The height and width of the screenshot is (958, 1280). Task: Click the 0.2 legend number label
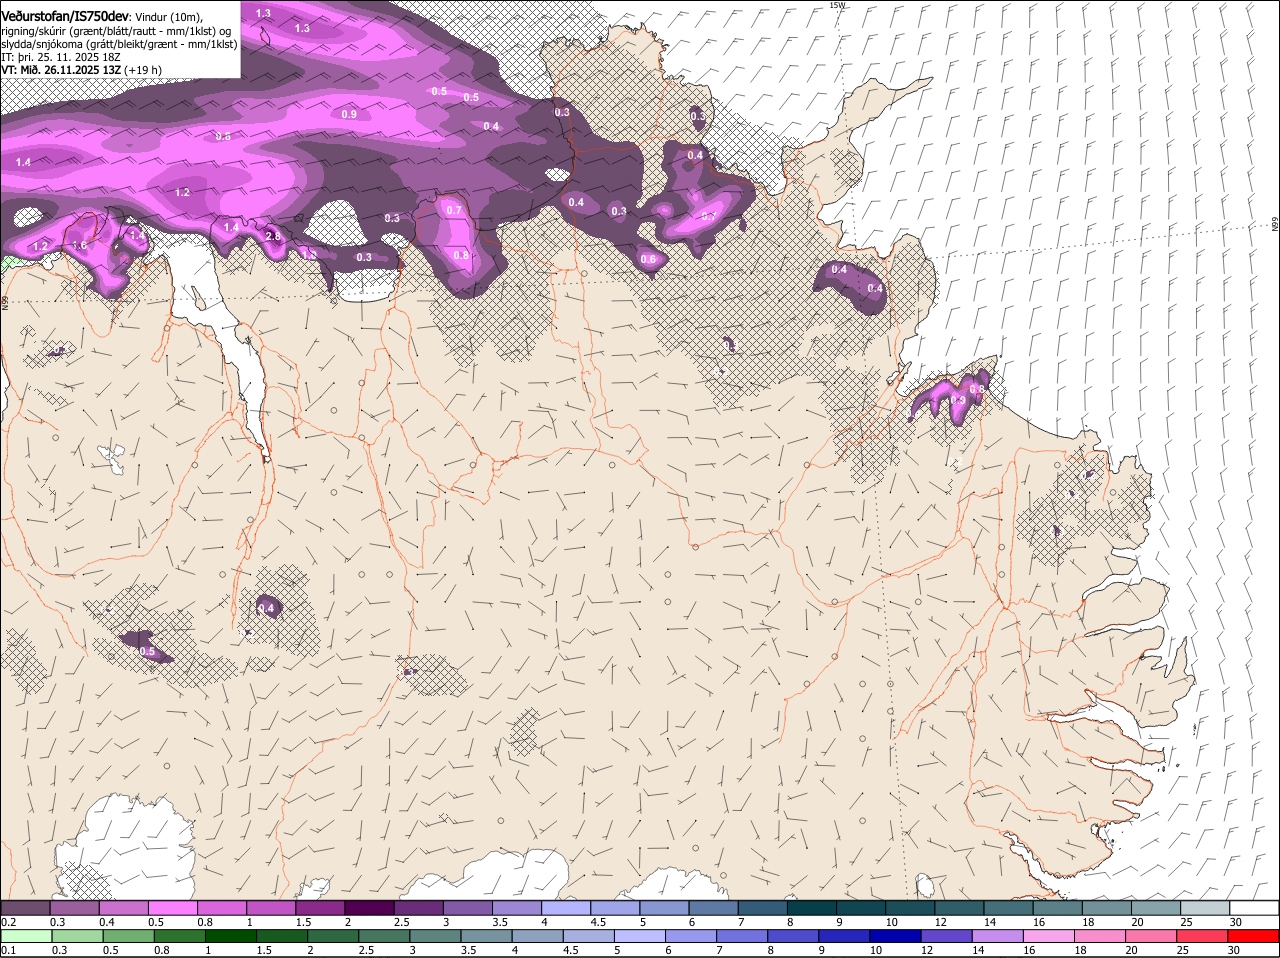[9, 921]
